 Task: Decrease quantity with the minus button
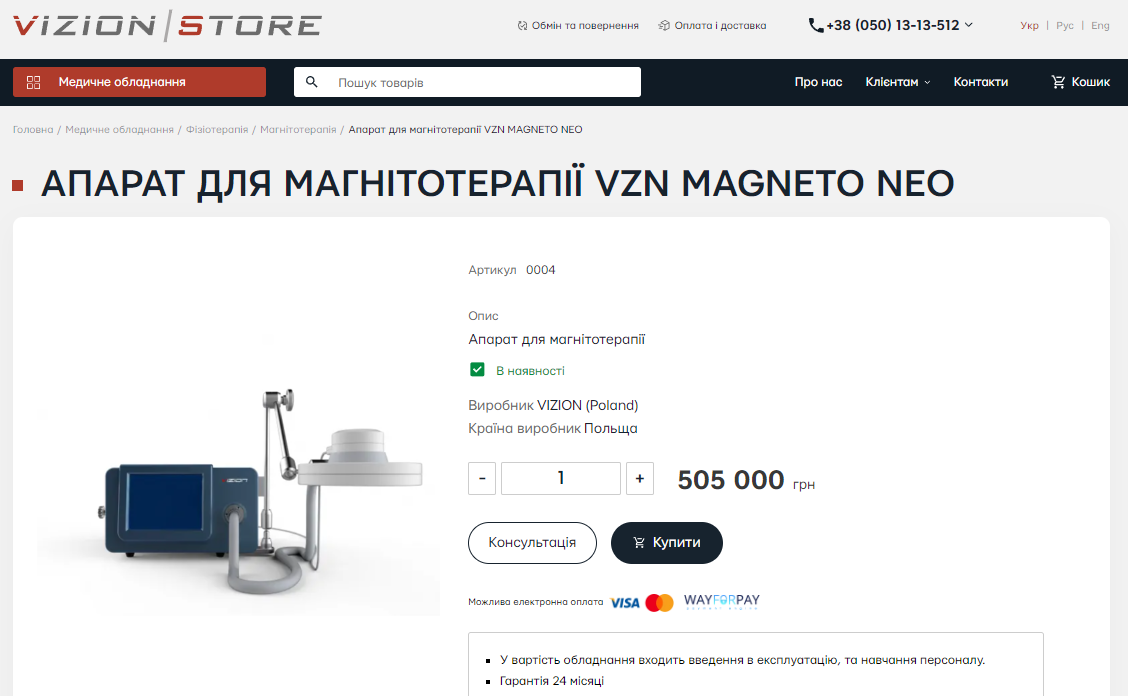(482, 479)
